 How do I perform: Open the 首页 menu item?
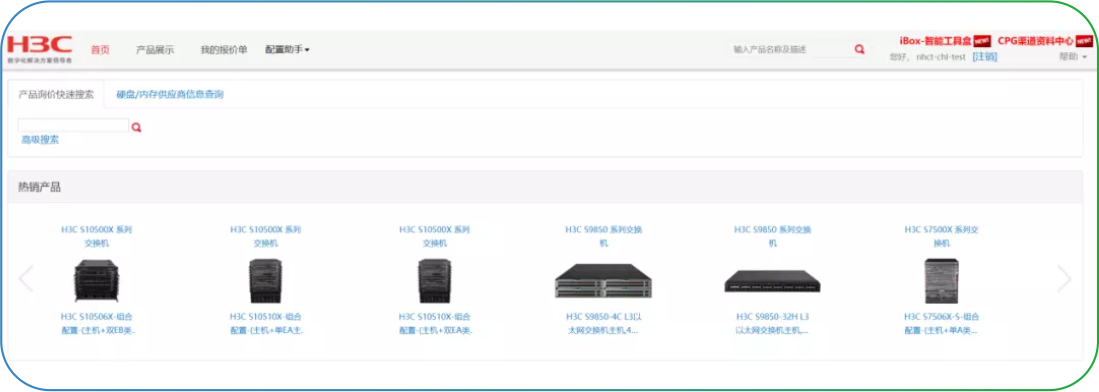point(100,50)
